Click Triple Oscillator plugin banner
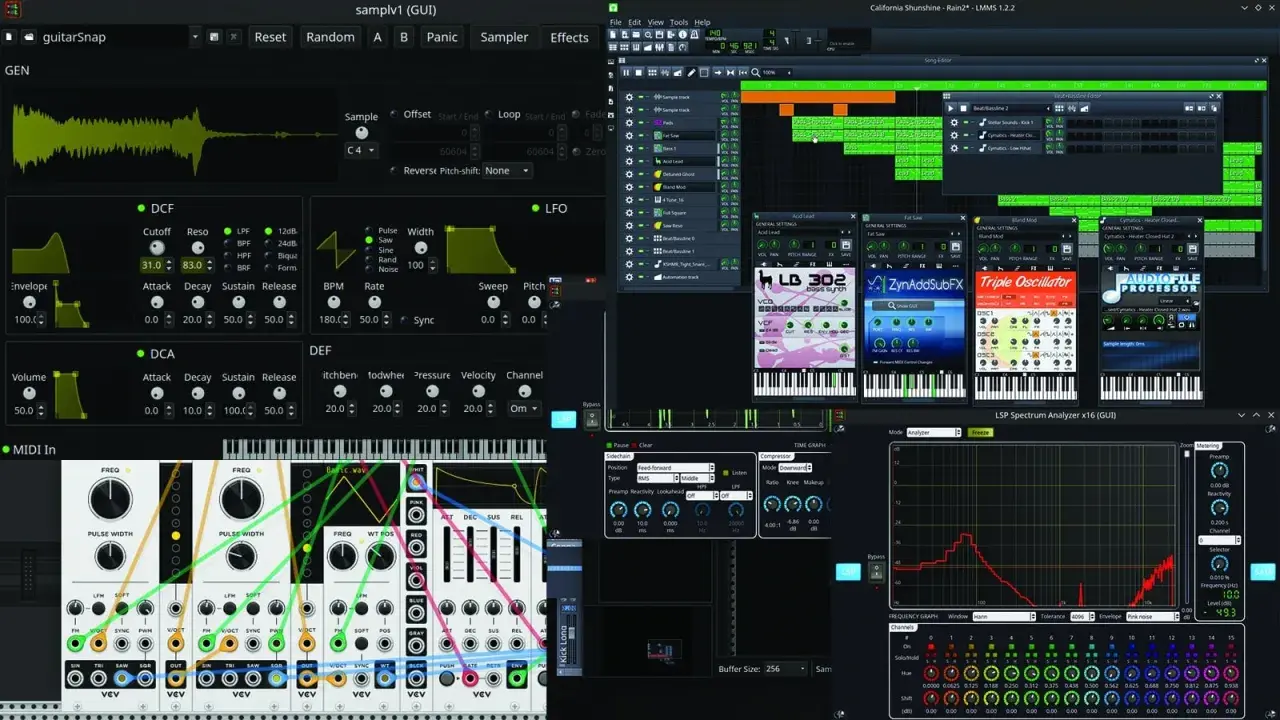 [1025, 282]
